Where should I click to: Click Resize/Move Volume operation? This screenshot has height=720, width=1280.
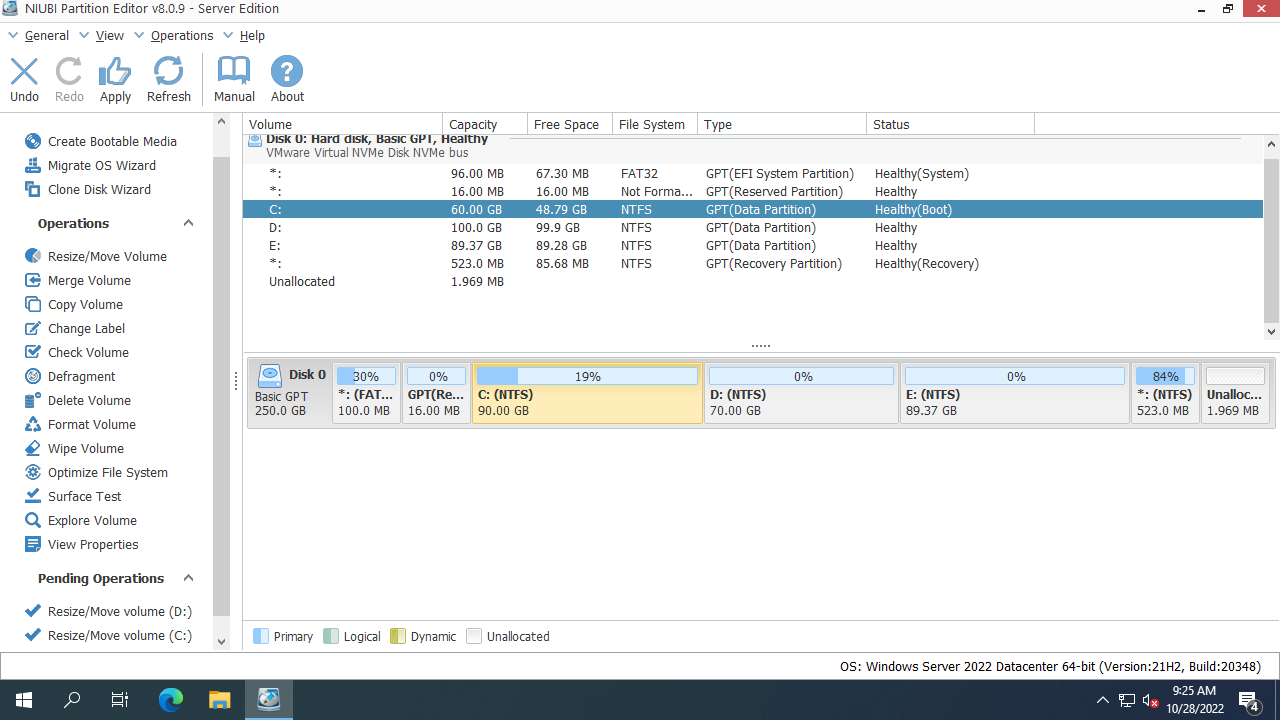pyautogui.click(x=107, y=256)
